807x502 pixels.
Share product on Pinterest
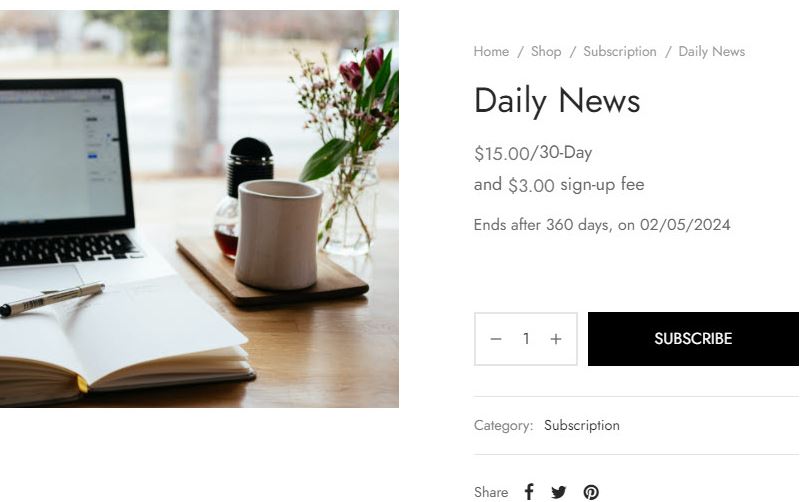click(591, 492)
